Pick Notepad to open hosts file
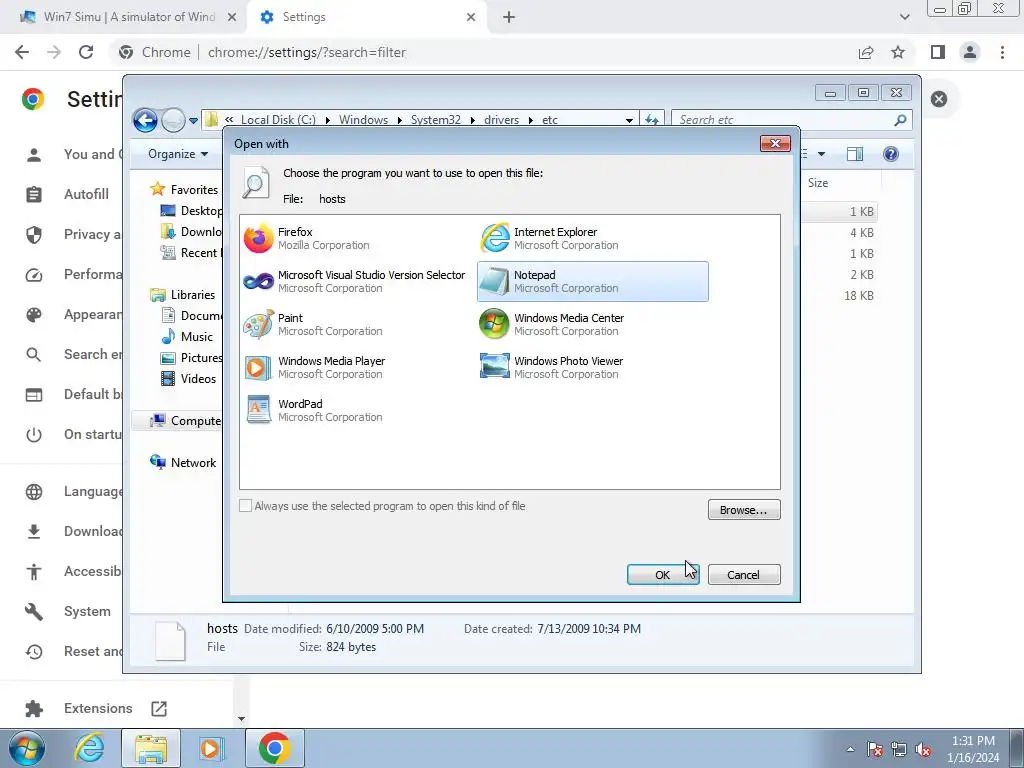Image resolution: width=1024 pixels, height=768 pixels. (592, 281)
